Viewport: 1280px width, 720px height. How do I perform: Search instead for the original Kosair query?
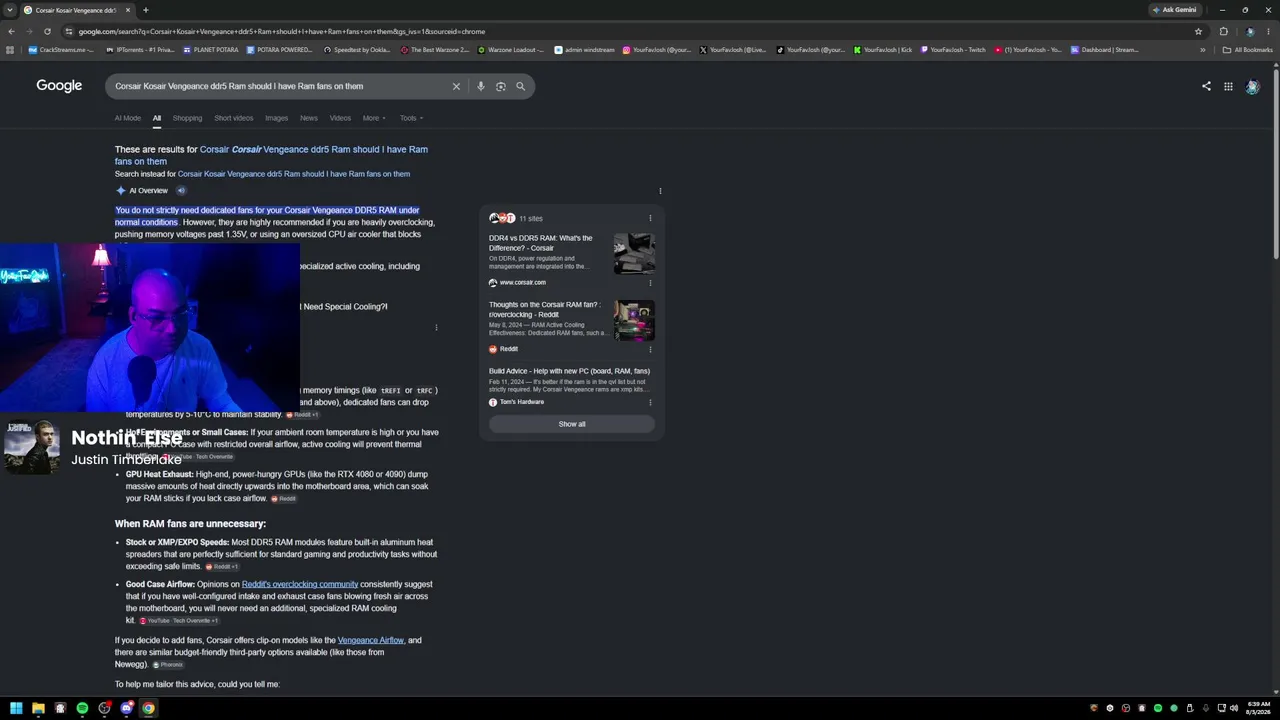click(x=294, y=174)
